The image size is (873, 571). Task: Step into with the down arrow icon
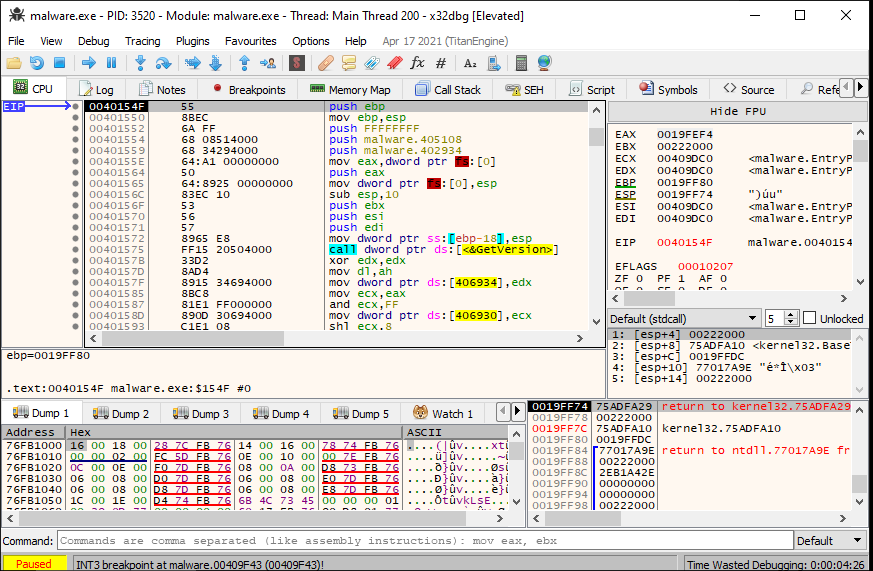coord(140,63)
